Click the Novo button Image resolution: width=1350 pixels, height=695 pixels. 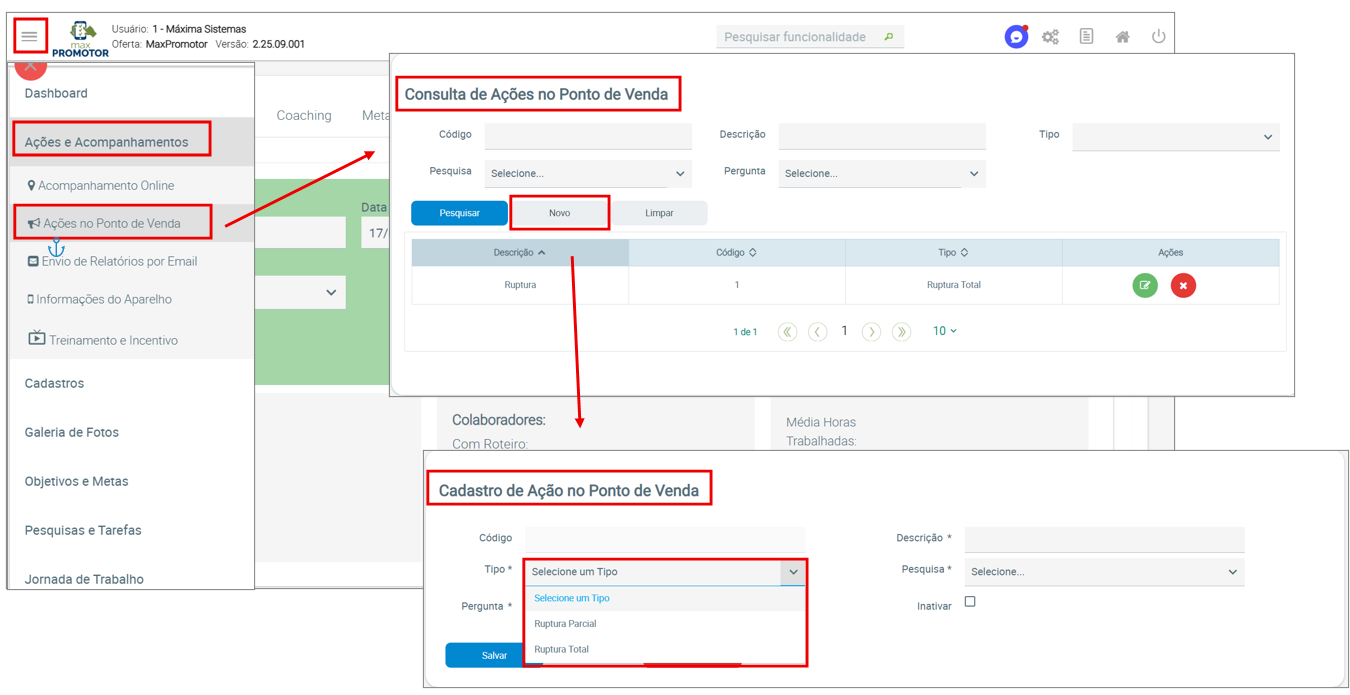pyautogui.click(x=559, y=213)
